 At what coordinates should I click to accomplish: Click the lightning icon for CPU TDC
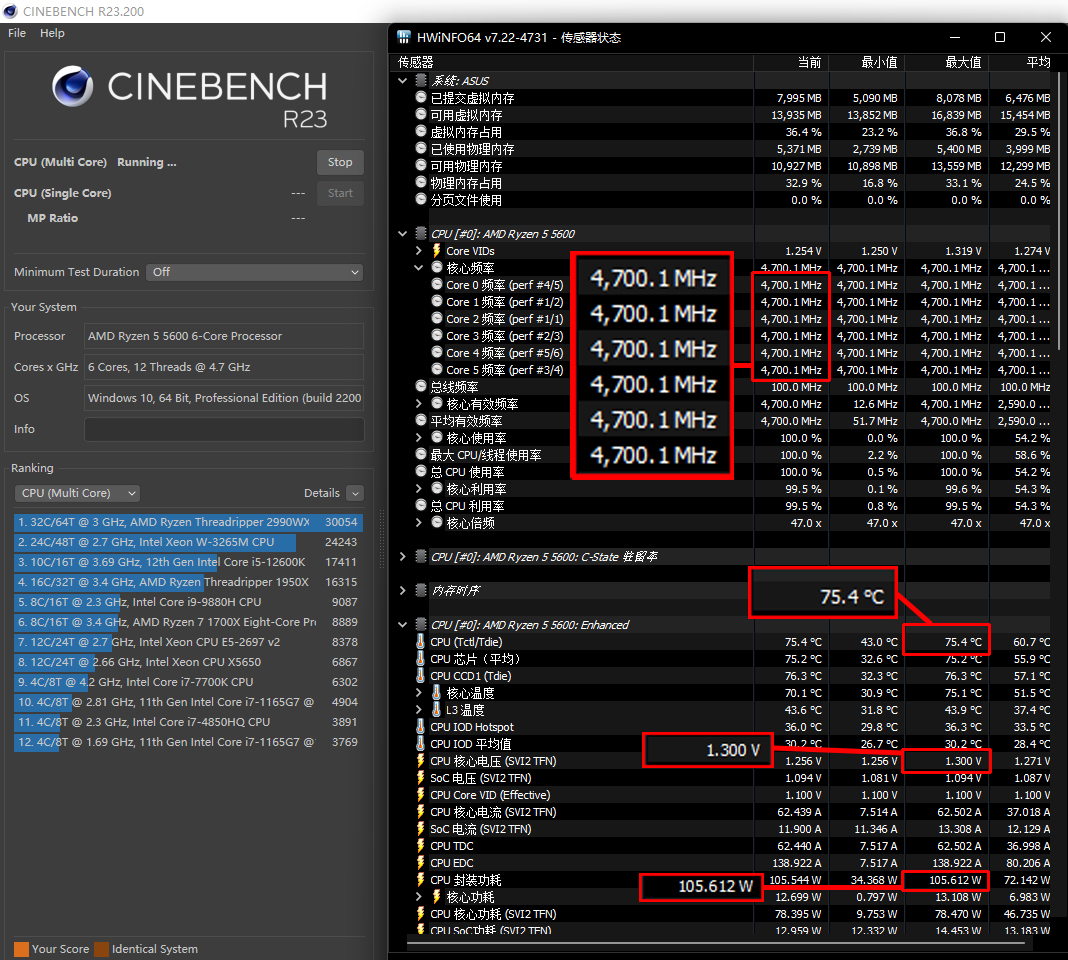pos(420,846)
